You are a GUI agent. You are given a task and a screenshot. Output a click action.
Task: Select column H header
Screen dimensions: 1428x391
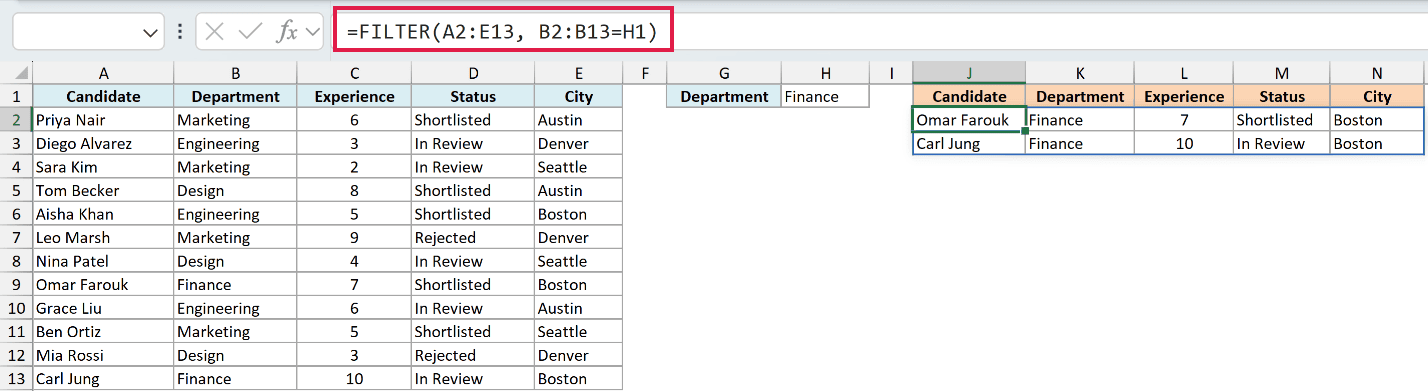(x=825, y=73)
